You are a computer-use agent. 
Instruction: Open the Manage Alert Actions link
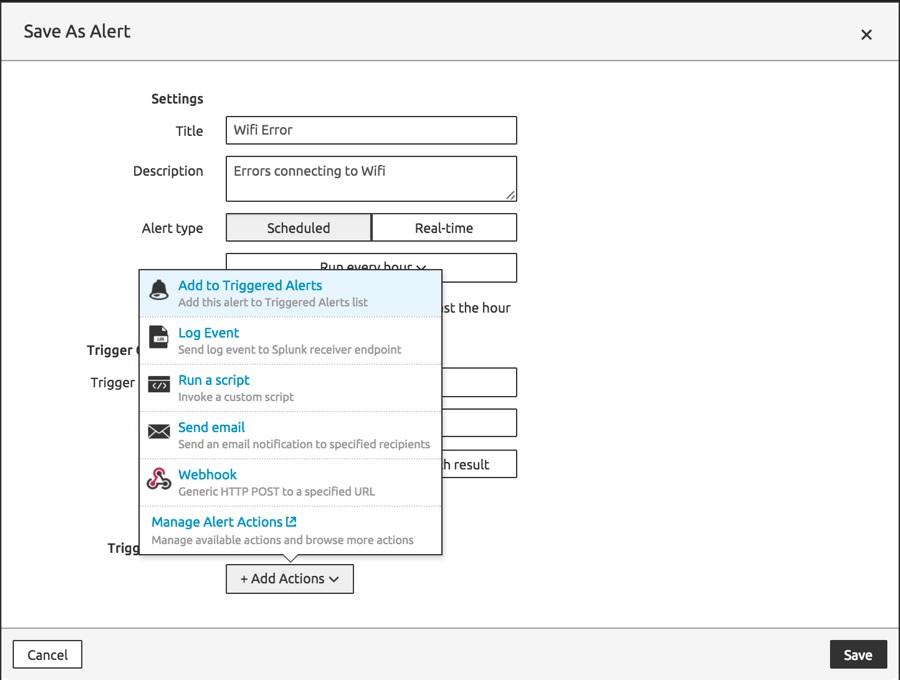(217, 521)
